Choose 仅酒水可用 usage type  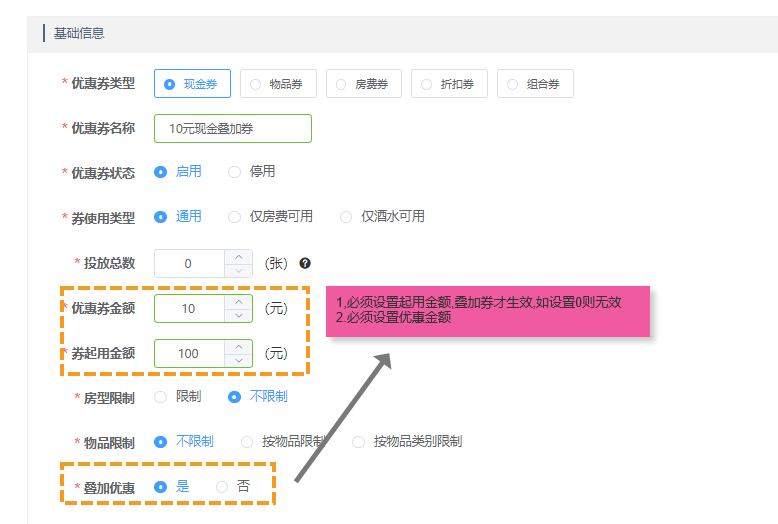[x=382, y=217]
